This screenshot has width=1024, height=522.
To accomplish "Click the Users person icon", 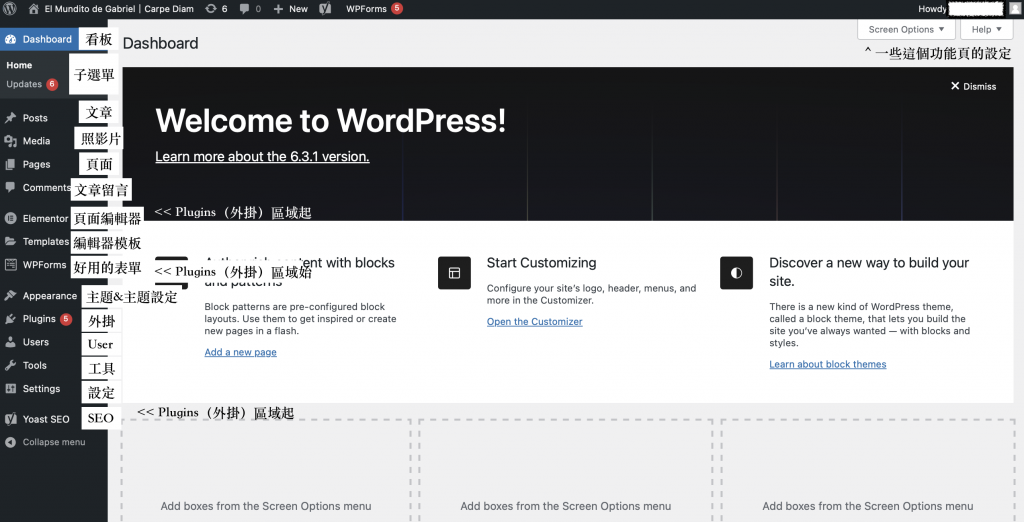I will (x=10, y=342).
